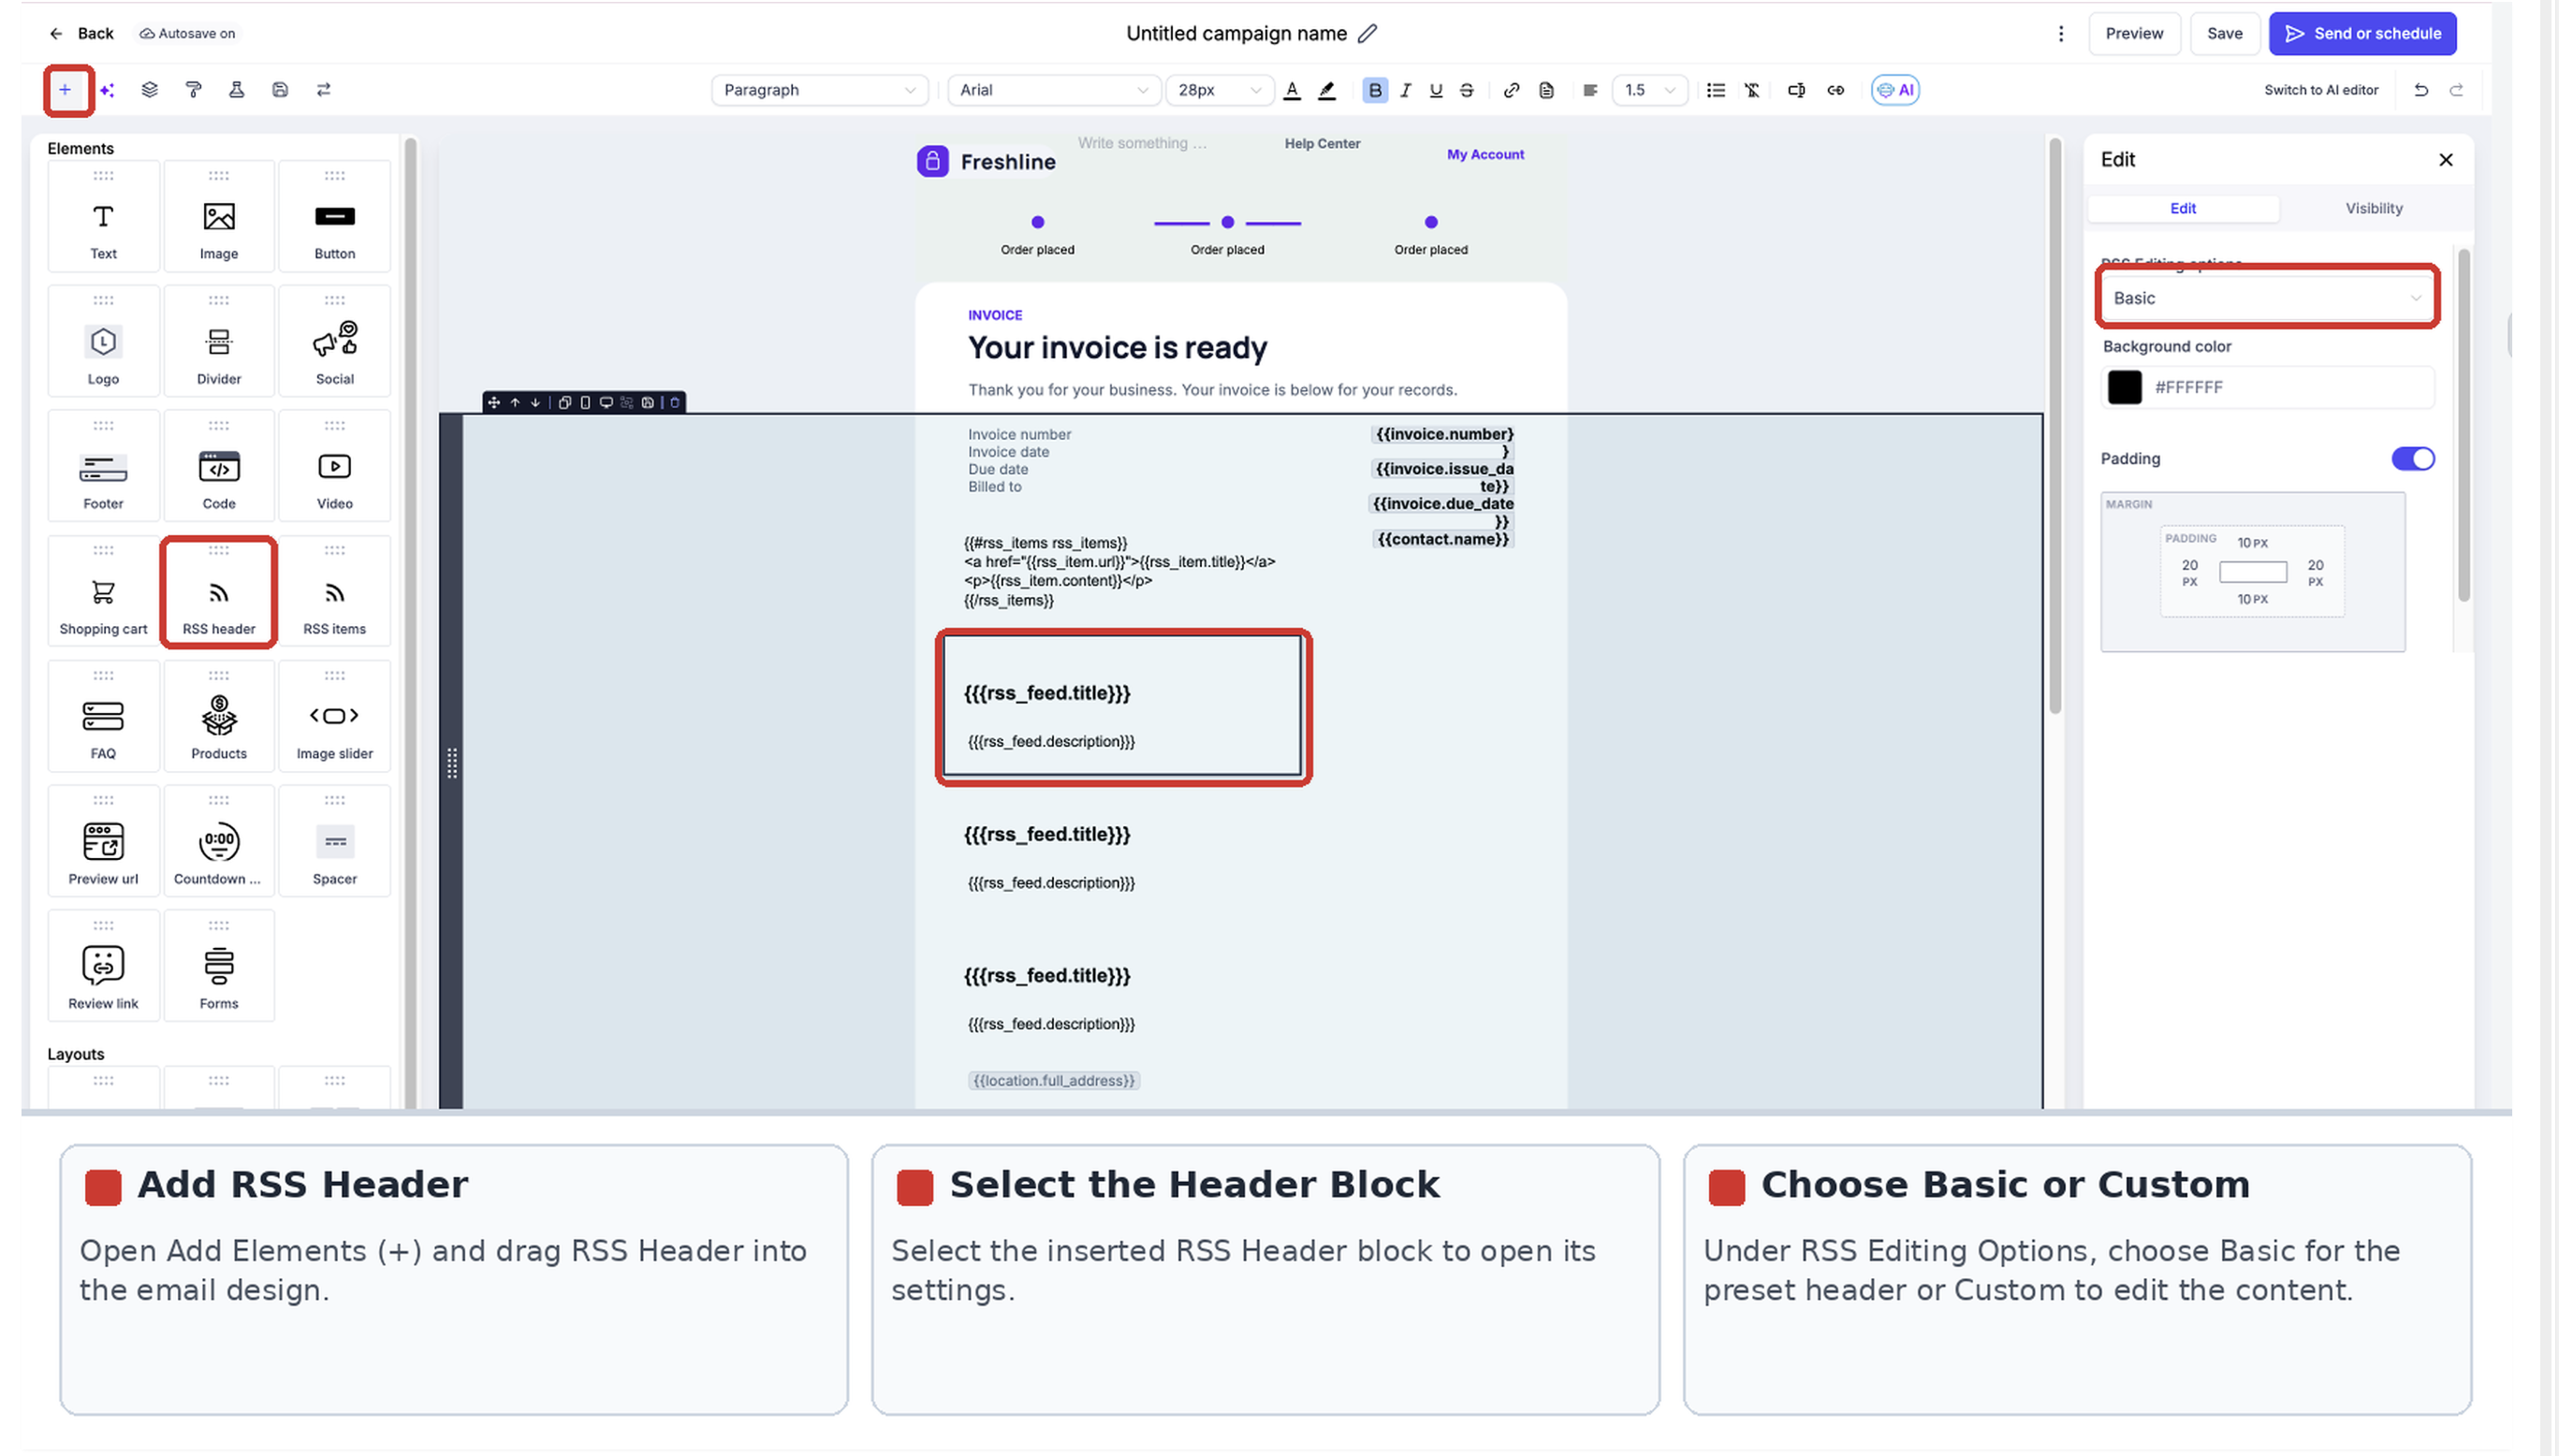
Task: Switch to the Visibility tab
Action: click(2374, 208)
